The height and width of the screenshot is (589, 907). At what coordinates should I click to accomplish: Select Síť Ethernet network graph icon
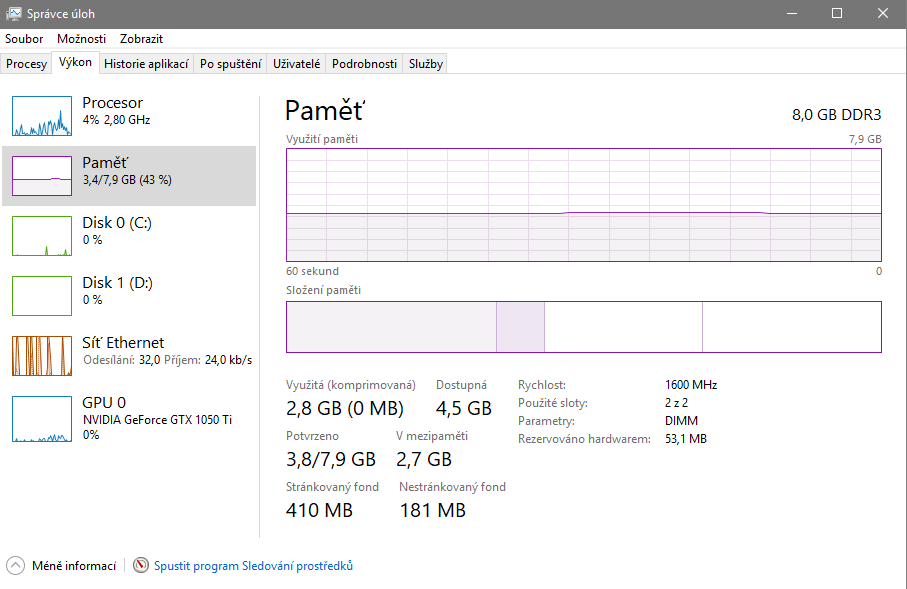[42, 356]
